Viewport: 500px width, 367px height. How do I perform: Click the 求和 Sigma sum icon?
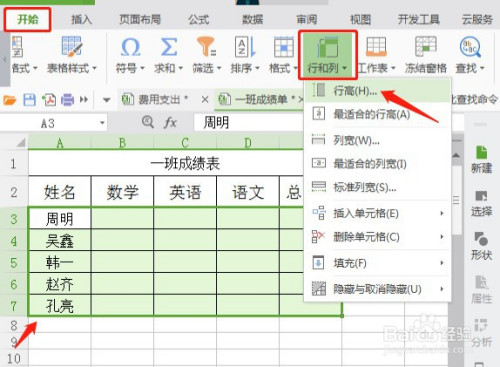point(169,47)
